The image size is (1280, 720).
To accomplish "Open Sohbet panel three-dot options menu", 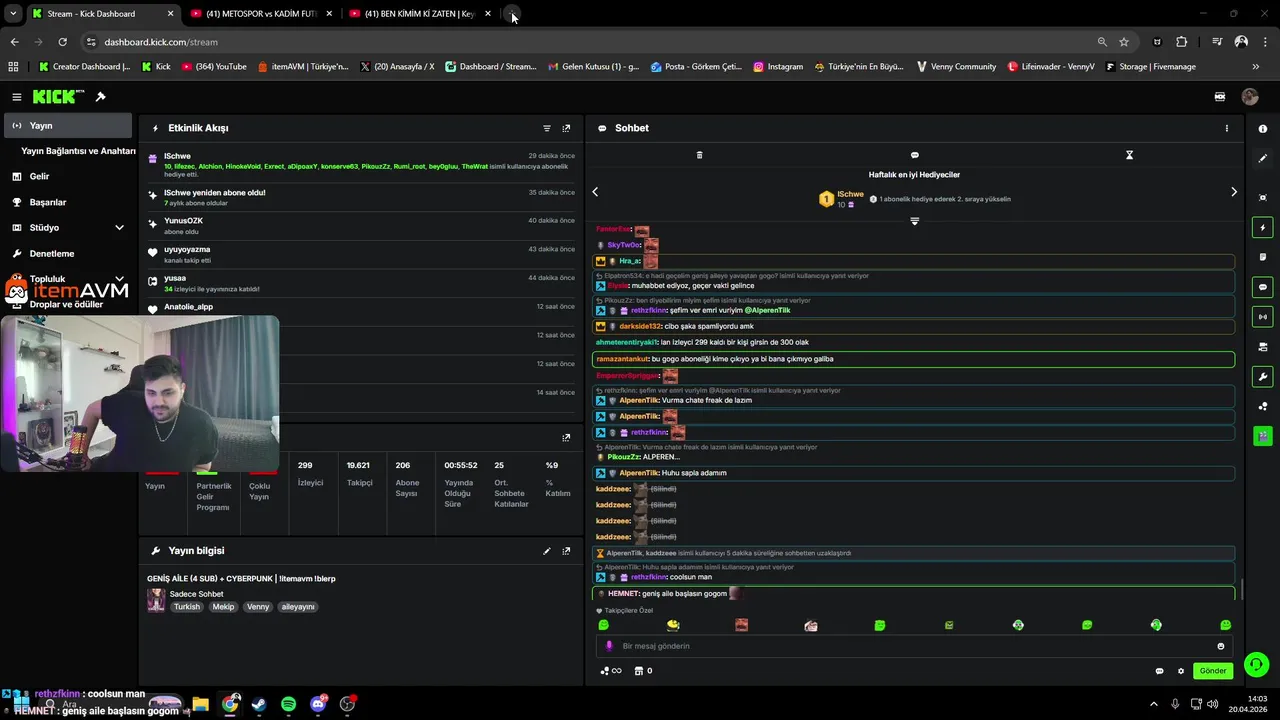I will 1227,128.
